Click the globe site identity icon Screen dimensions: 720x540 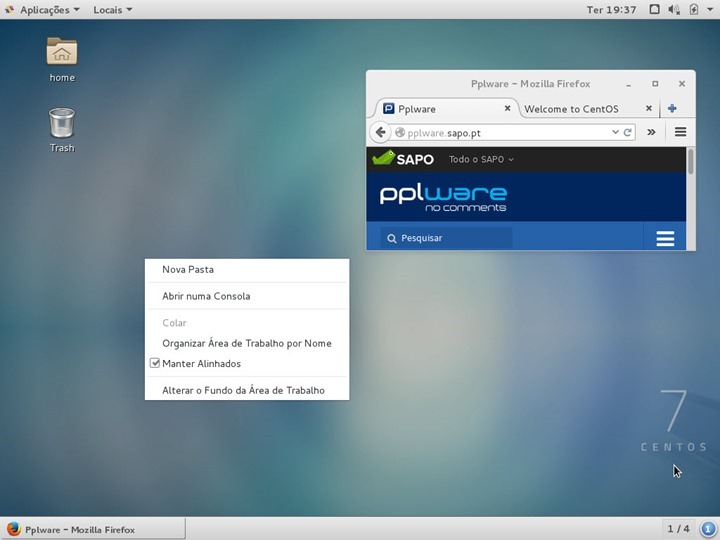tap(400, 132)
